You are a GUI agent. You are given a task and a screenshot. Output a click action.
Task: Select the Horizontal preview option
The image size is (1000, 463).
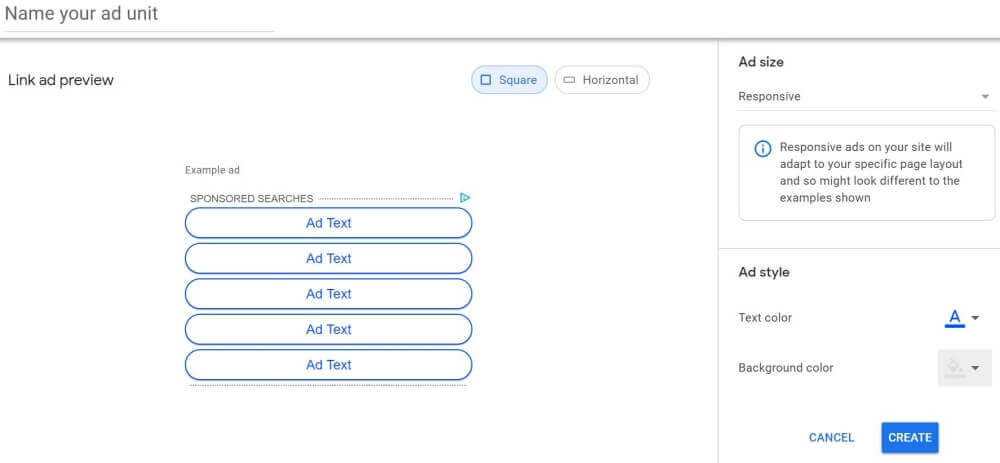602,80
